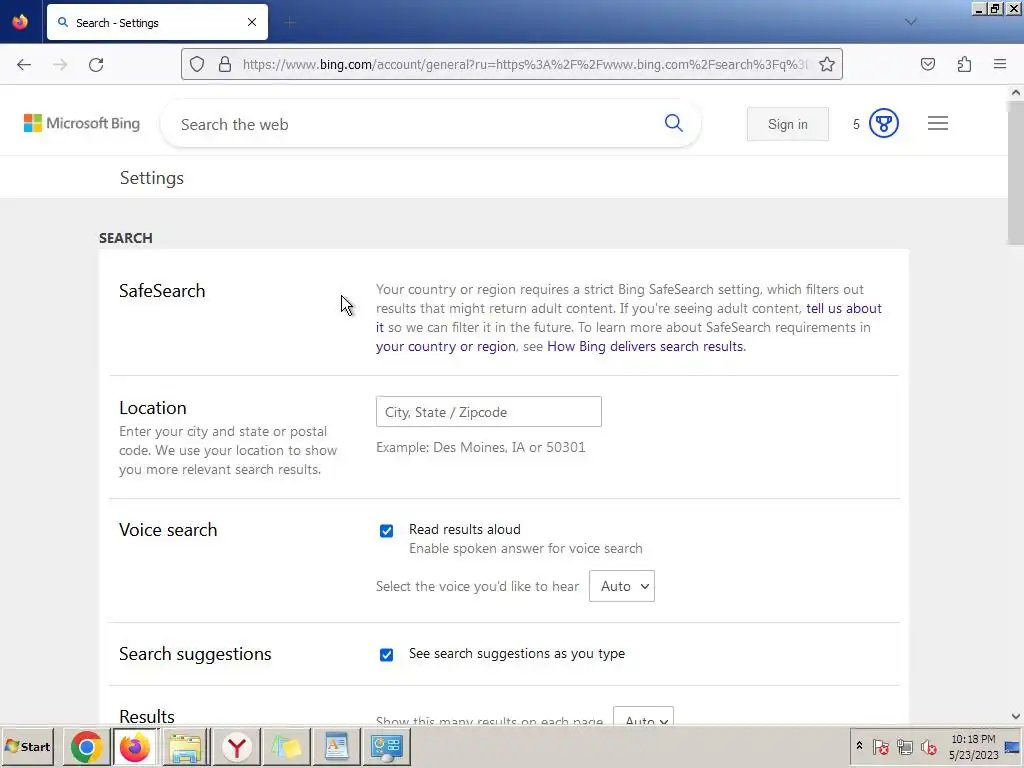
Task: Click the site security padlock icon
Action: pyautogui.click(x=225, y=64)
